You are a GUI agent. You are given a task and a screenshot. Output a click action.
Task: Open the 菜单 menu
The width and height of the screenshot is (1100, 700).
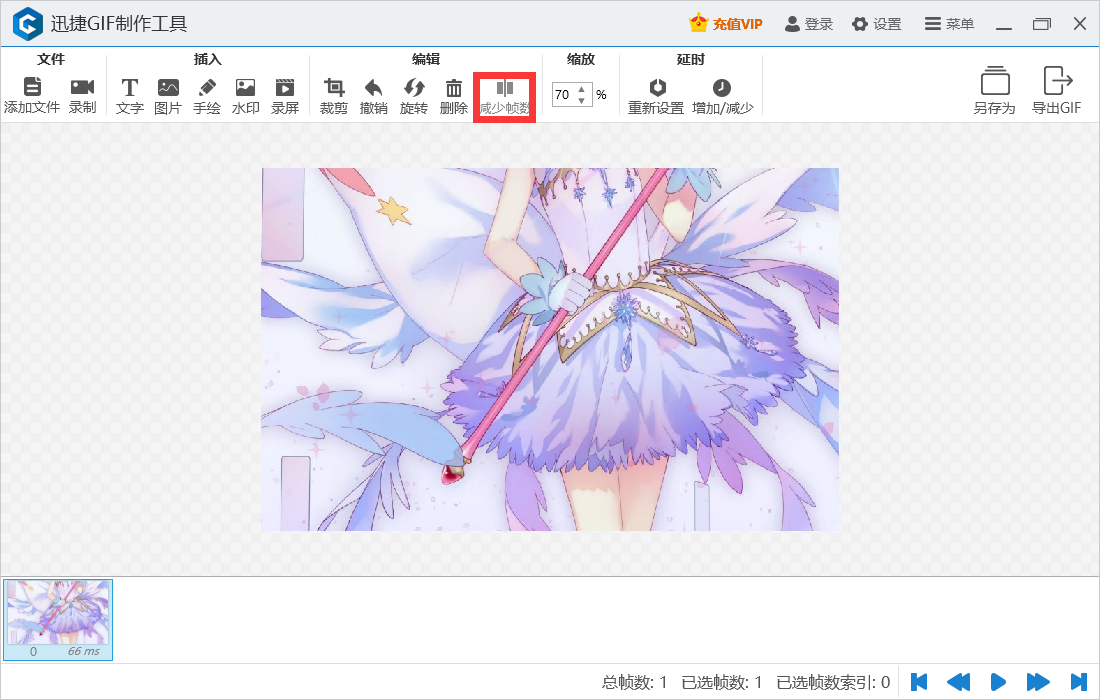tap(949, 24)
